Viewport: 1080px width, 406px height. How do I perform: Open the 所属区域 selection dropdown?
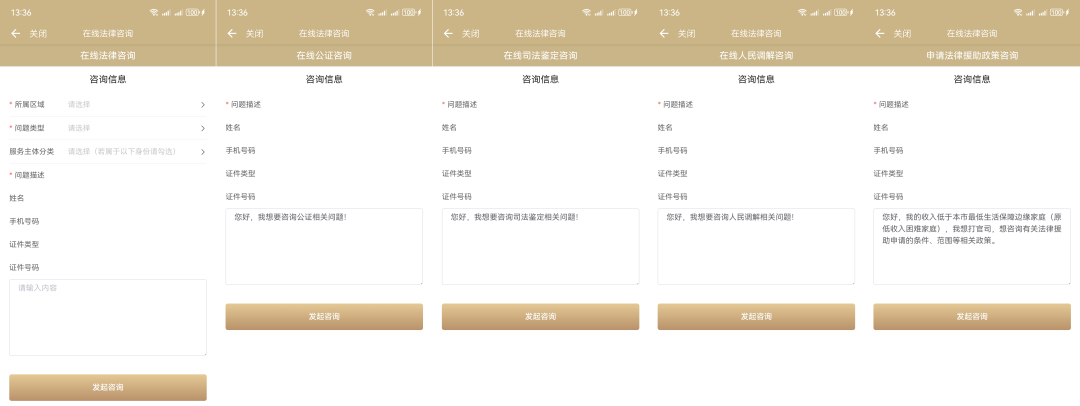pos(130,104)
